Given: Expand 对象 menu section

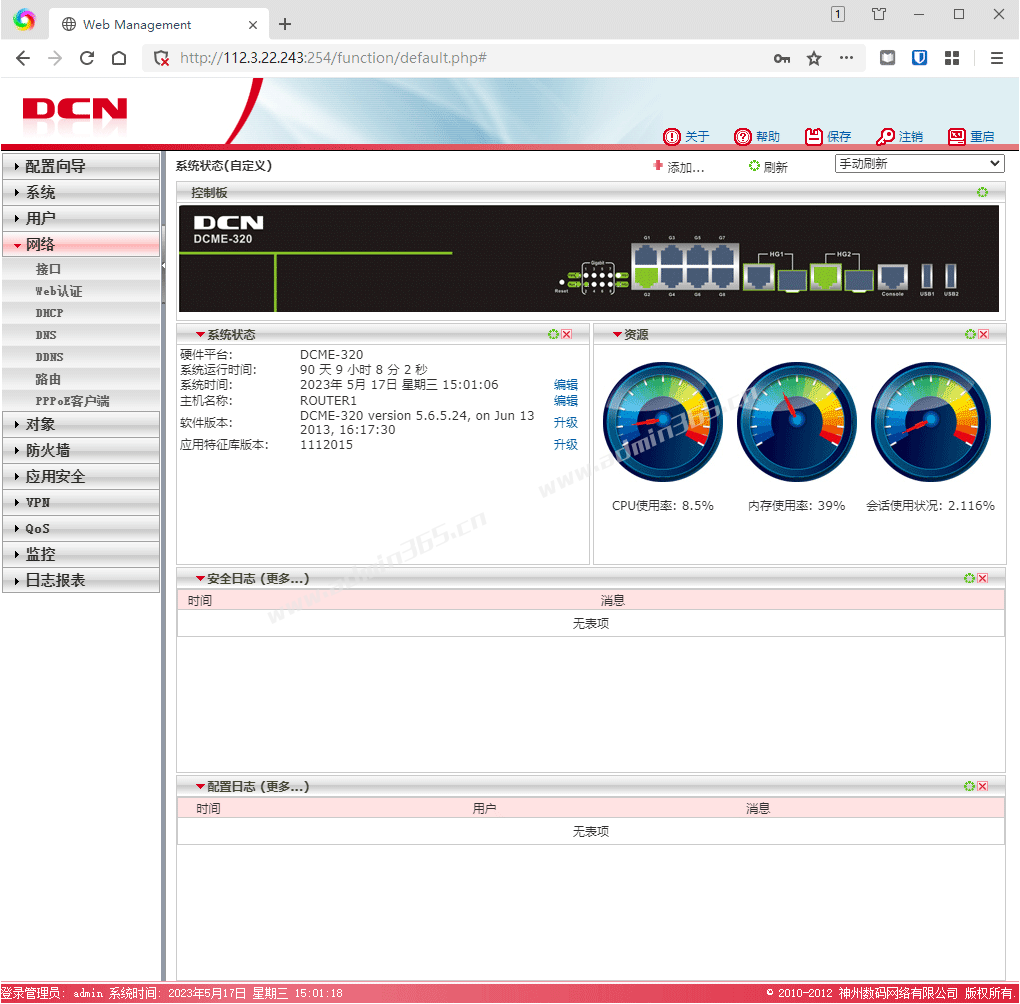Looking at the screenshot, I should (81, 424).
